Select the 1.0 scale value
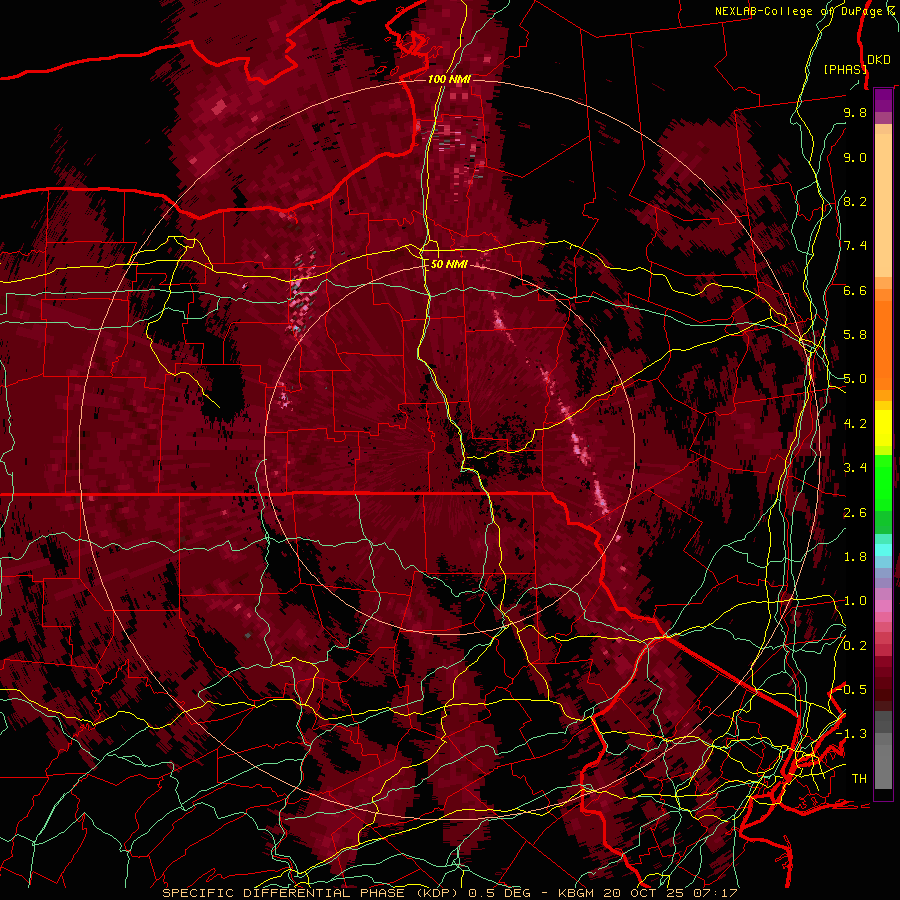Image resolution: width=900 pixels, height=900 pixels. coord(855,601)
